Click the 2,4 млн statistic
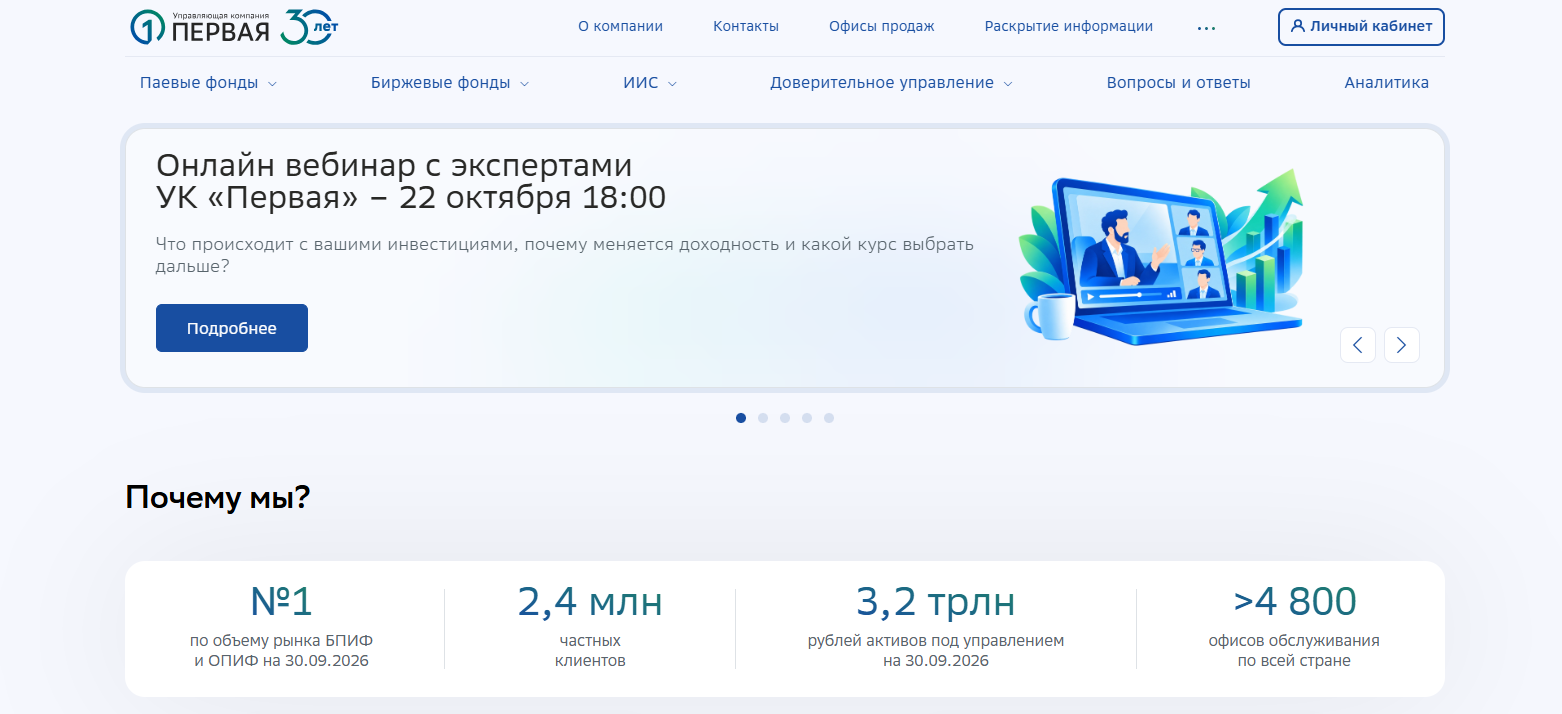The width and height of the screenshot is (1562, 714). 590,602
